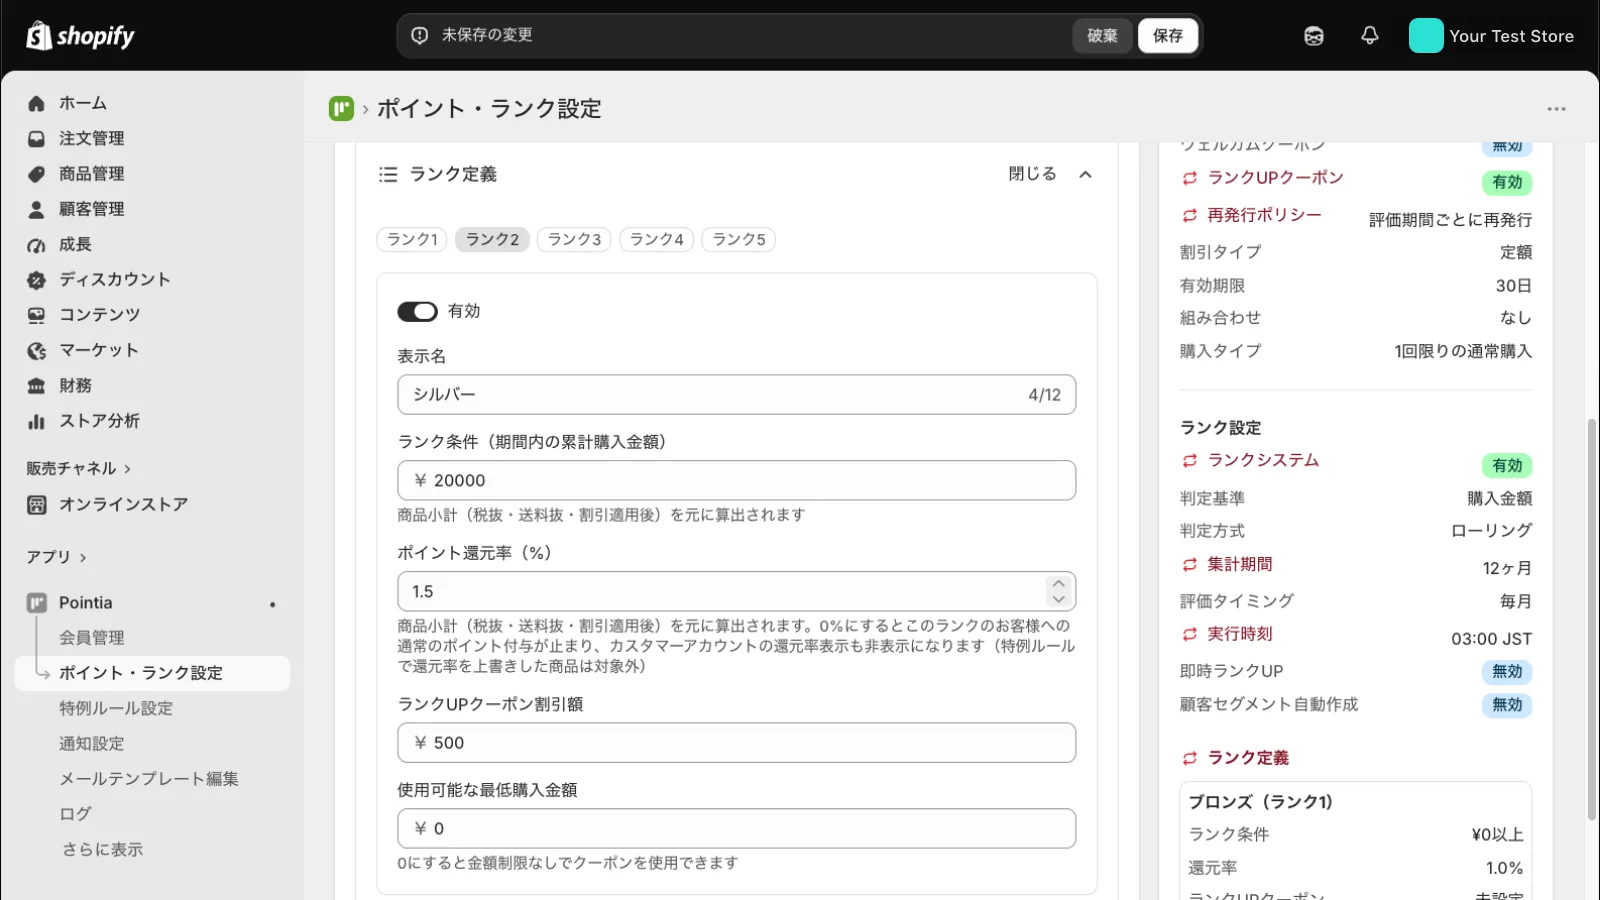The image size is (1600, 900).
Task: Open 再発行ポリシー link
Action: coord(1264,216)
